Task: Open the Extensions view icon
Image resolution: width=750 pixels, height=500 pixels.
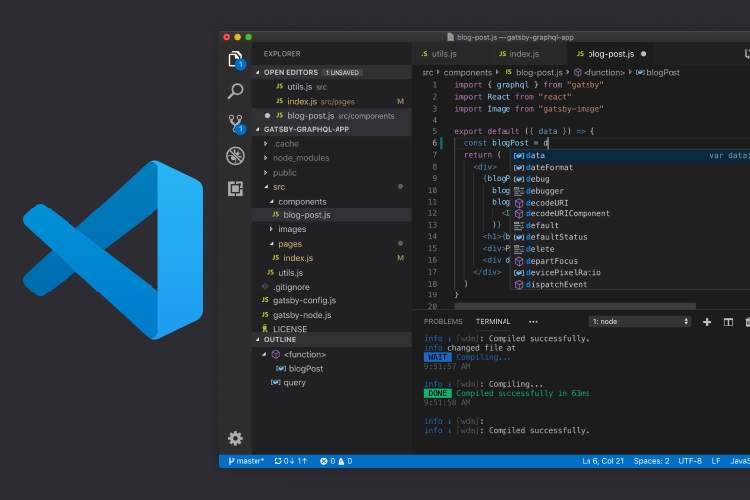Action: pos(235,188)
